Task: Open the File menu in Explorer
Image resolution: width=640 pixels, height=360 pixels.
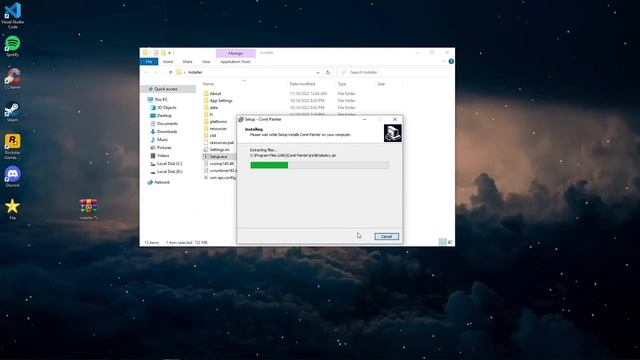Action: click(x=149, y=62)
